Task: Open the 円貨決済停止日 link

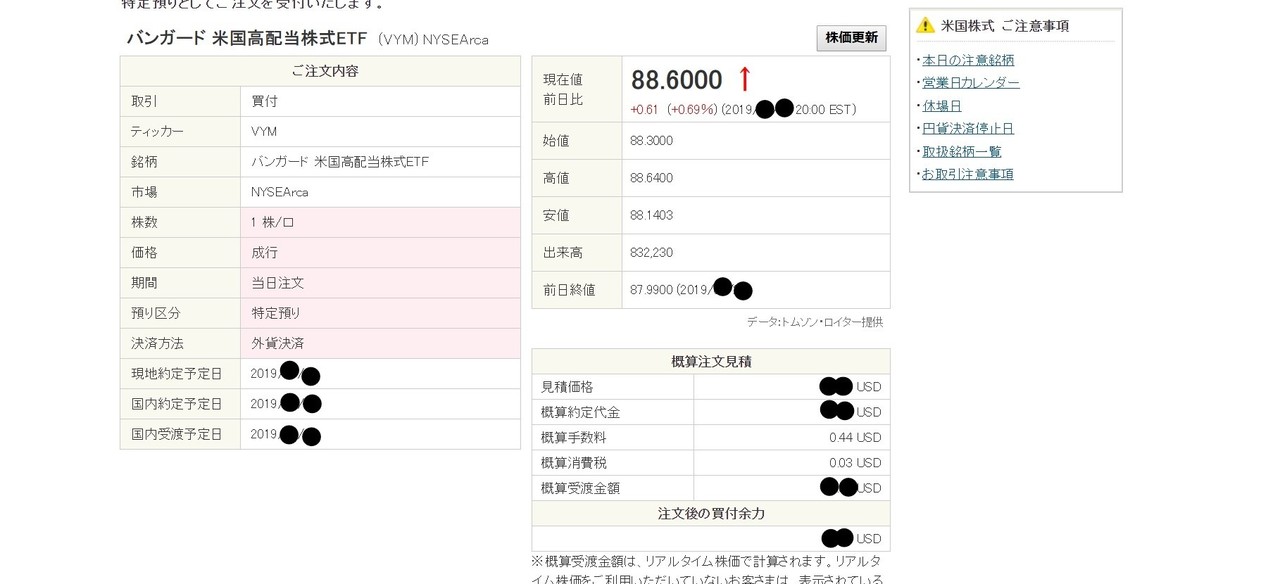Action: pyautogui.click(x=968, y=128)
